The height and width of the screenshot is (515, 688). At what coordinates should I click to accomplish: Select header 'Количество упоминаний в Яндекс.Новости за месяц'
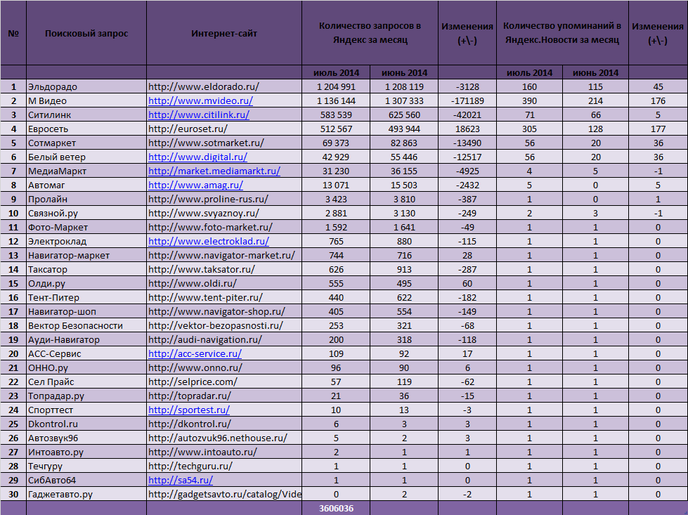(x=562, y=33)
